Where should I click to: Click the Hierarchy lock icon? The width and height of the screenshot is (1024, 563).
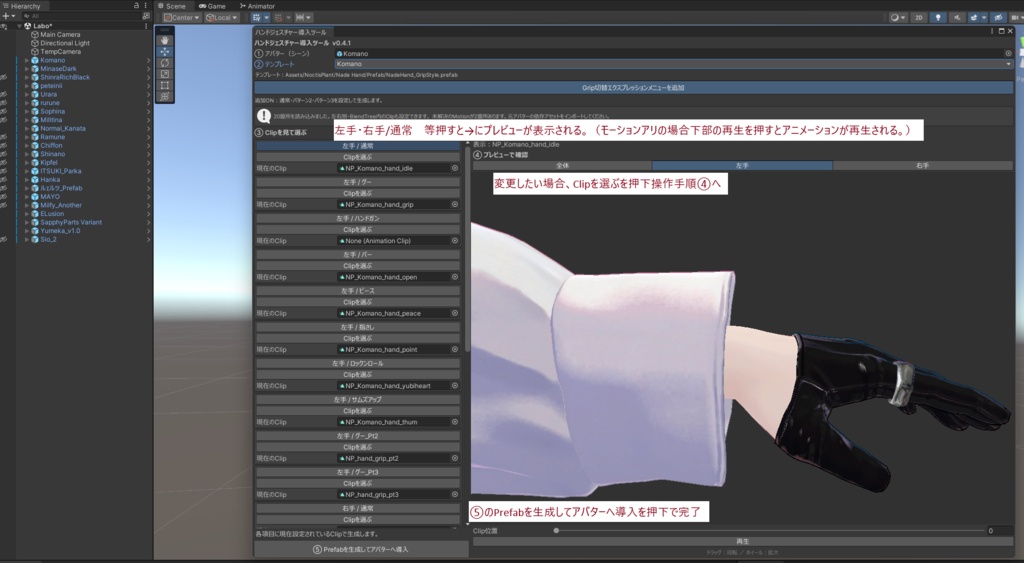[x=136, y=5]
